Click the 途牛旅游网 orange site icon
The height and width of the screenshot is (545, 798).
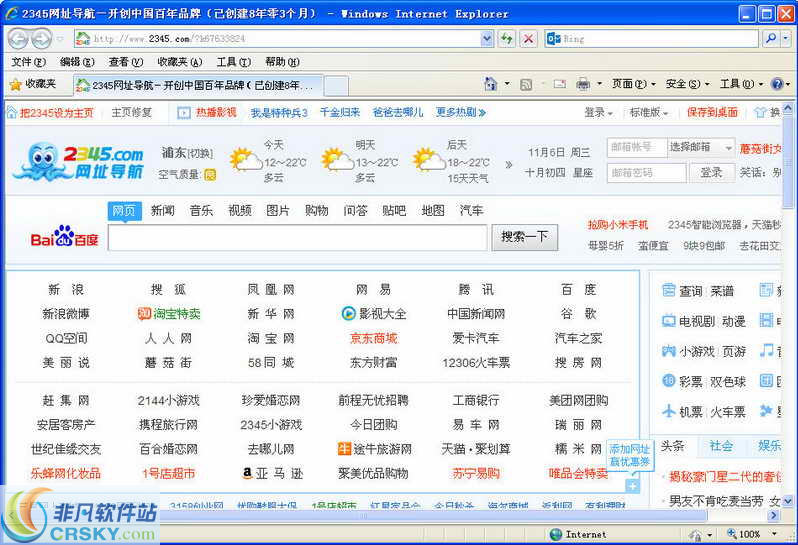click(x=345, y=449)
